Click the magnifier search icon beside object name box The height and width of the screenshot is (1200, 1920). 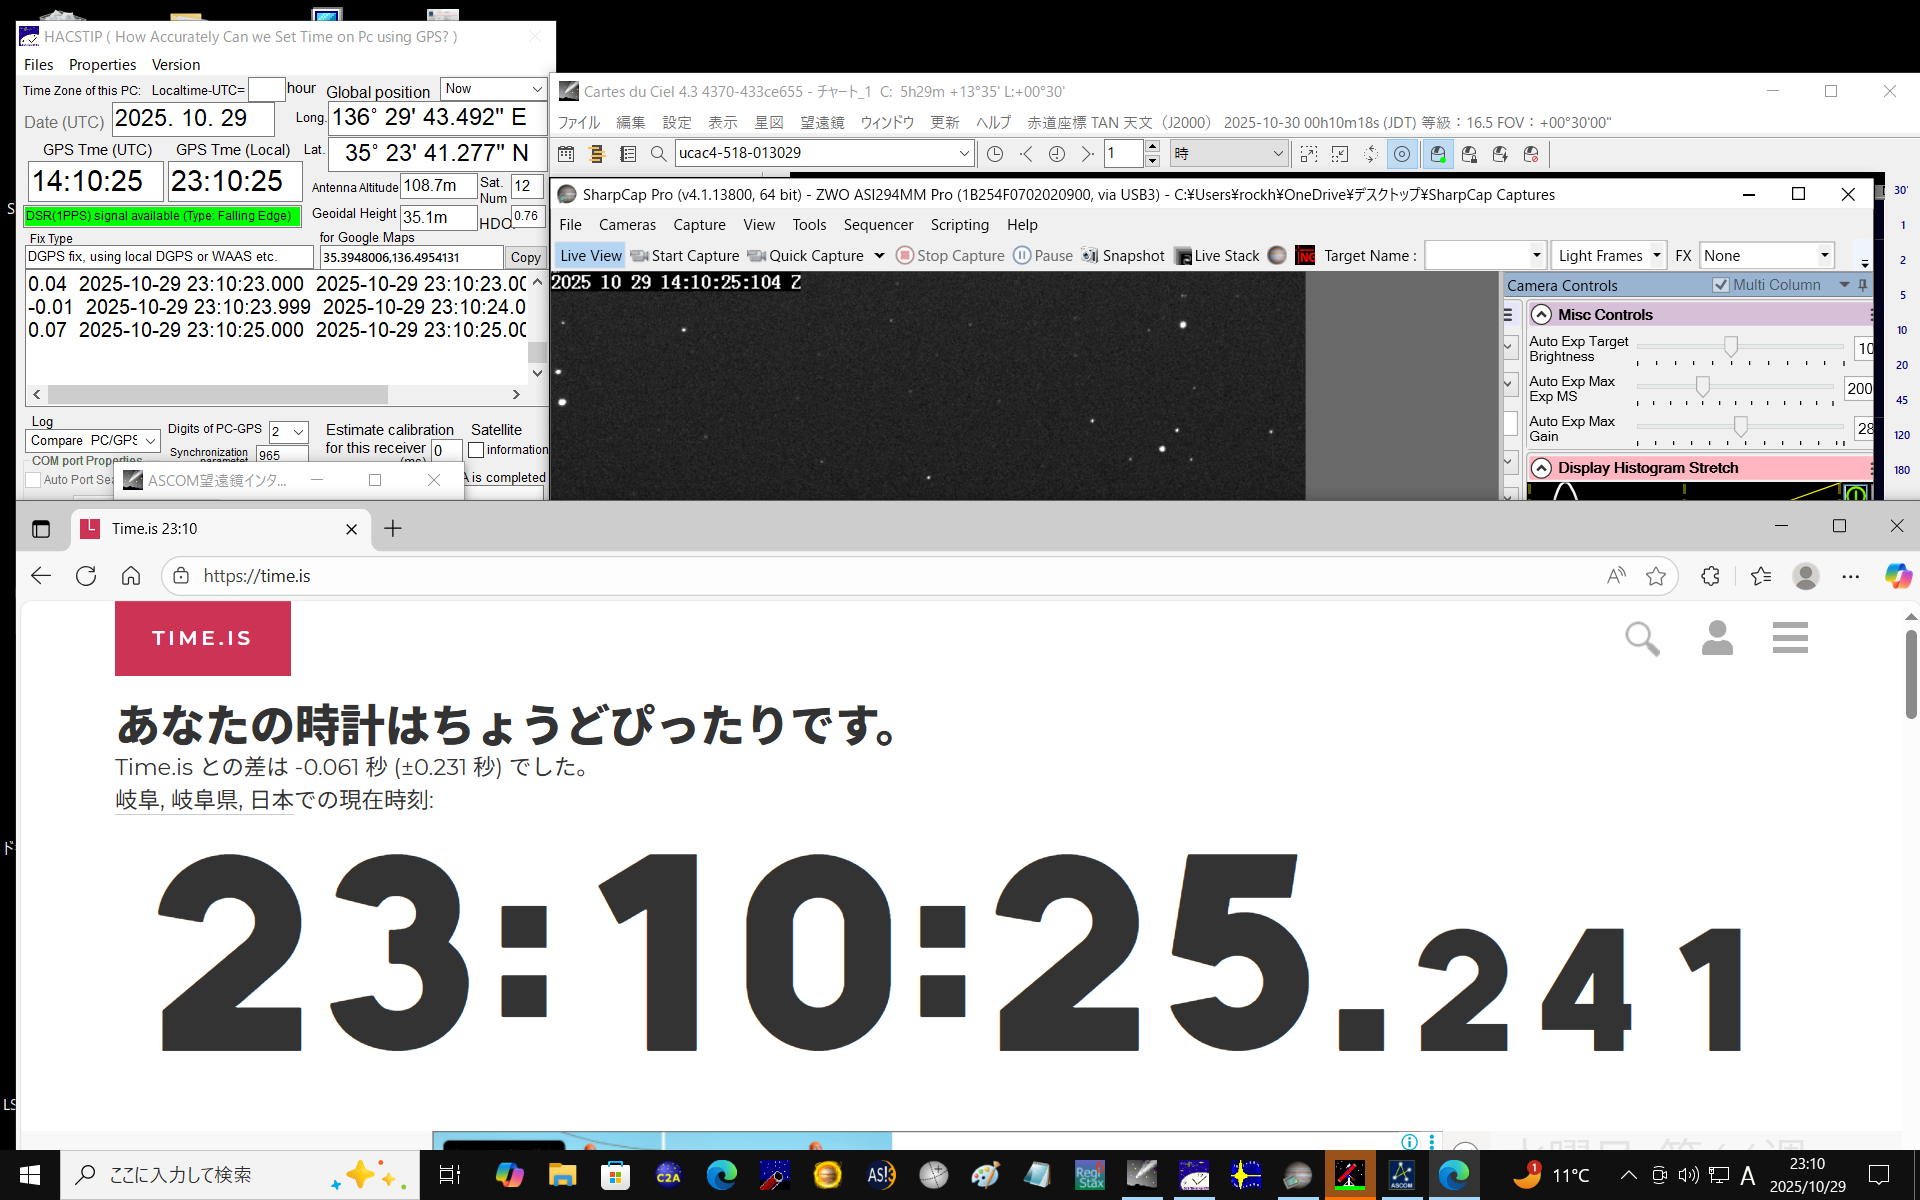click(658, 154)
